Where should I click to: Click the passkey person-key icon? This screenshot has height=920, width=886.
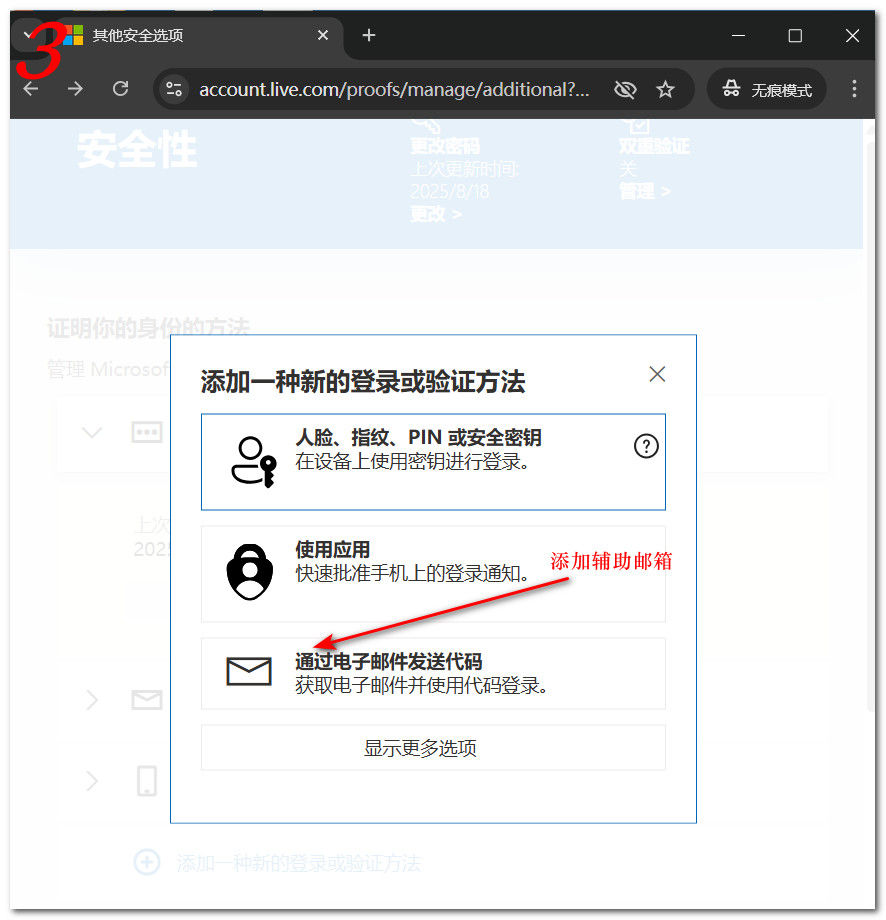click(x=253, y=462)
